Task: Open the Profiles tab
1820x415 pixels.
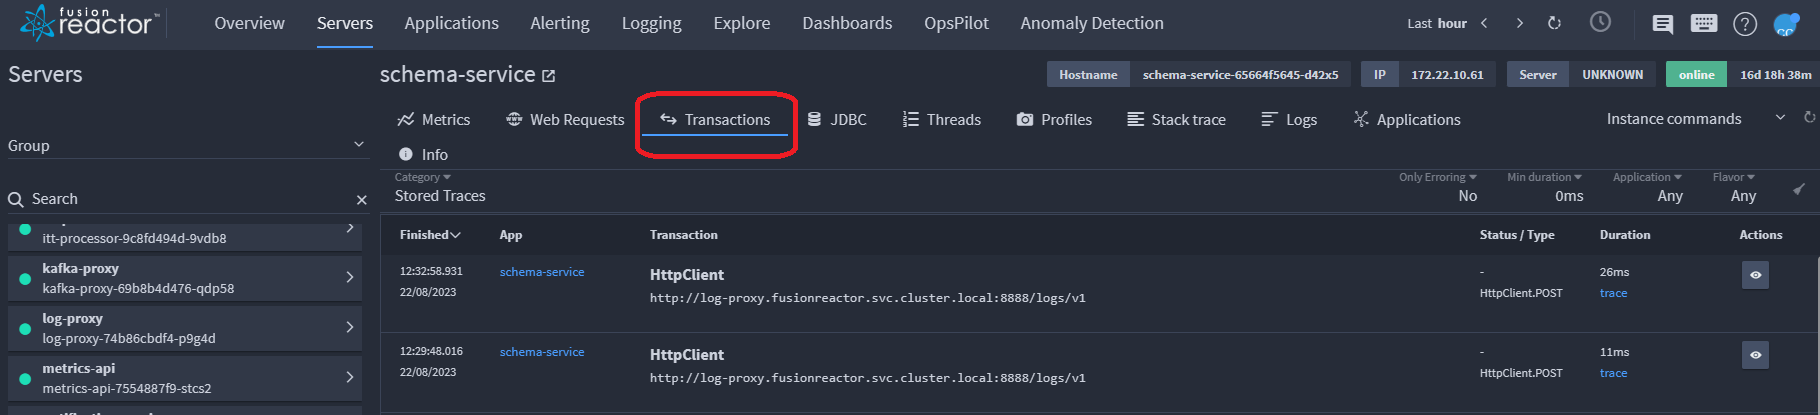Action: [x=1054, y=119]
